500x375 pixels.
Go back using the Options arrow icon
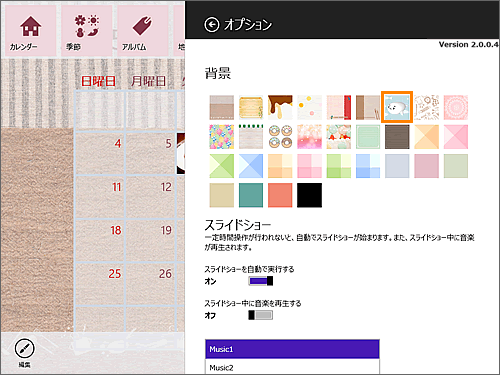(212, 25)
